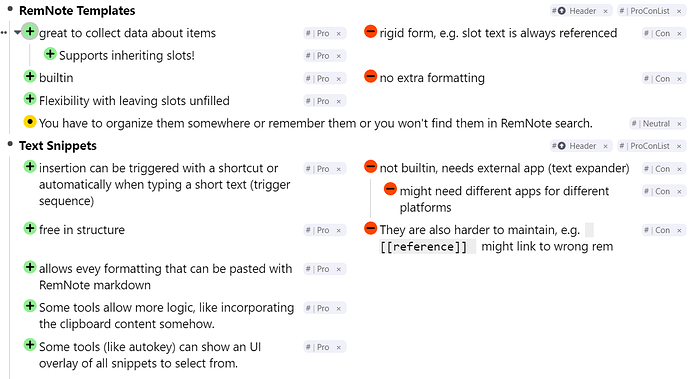Click red minus beside 'rigid form' text
The width and height of the screenshot is (690, 379).
[x=371, y=32]
